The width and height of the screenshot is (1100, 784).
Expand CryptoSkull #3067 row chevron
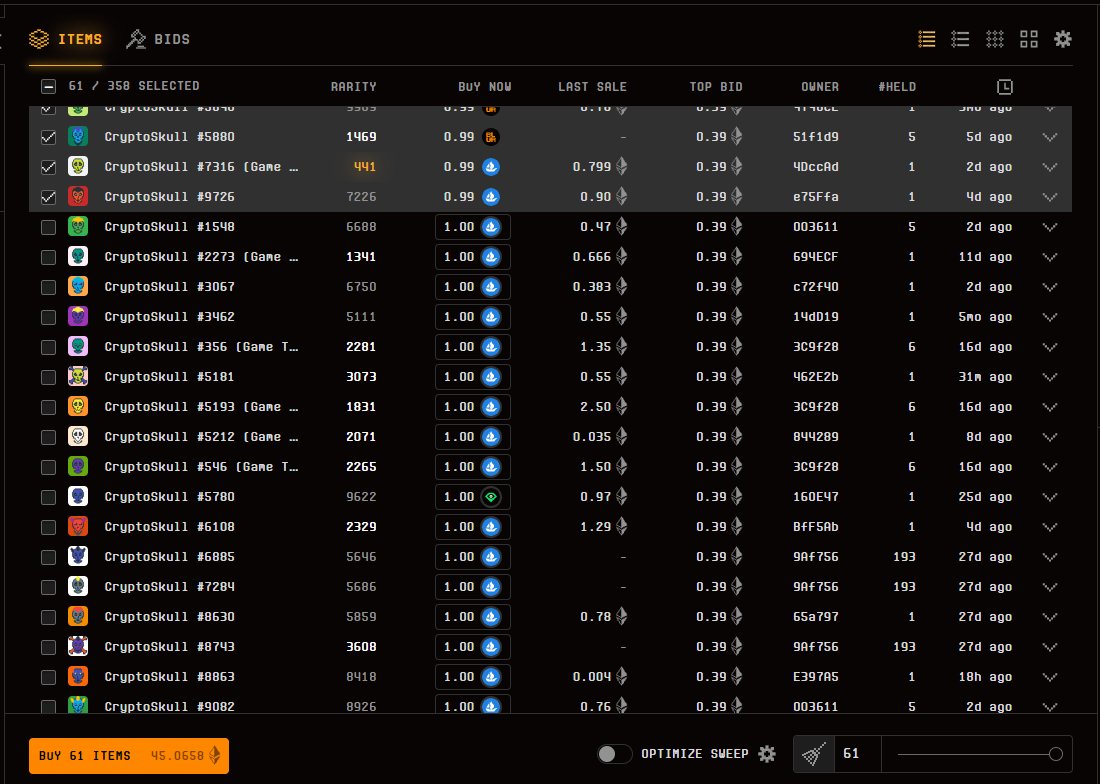pos(1049,288)
